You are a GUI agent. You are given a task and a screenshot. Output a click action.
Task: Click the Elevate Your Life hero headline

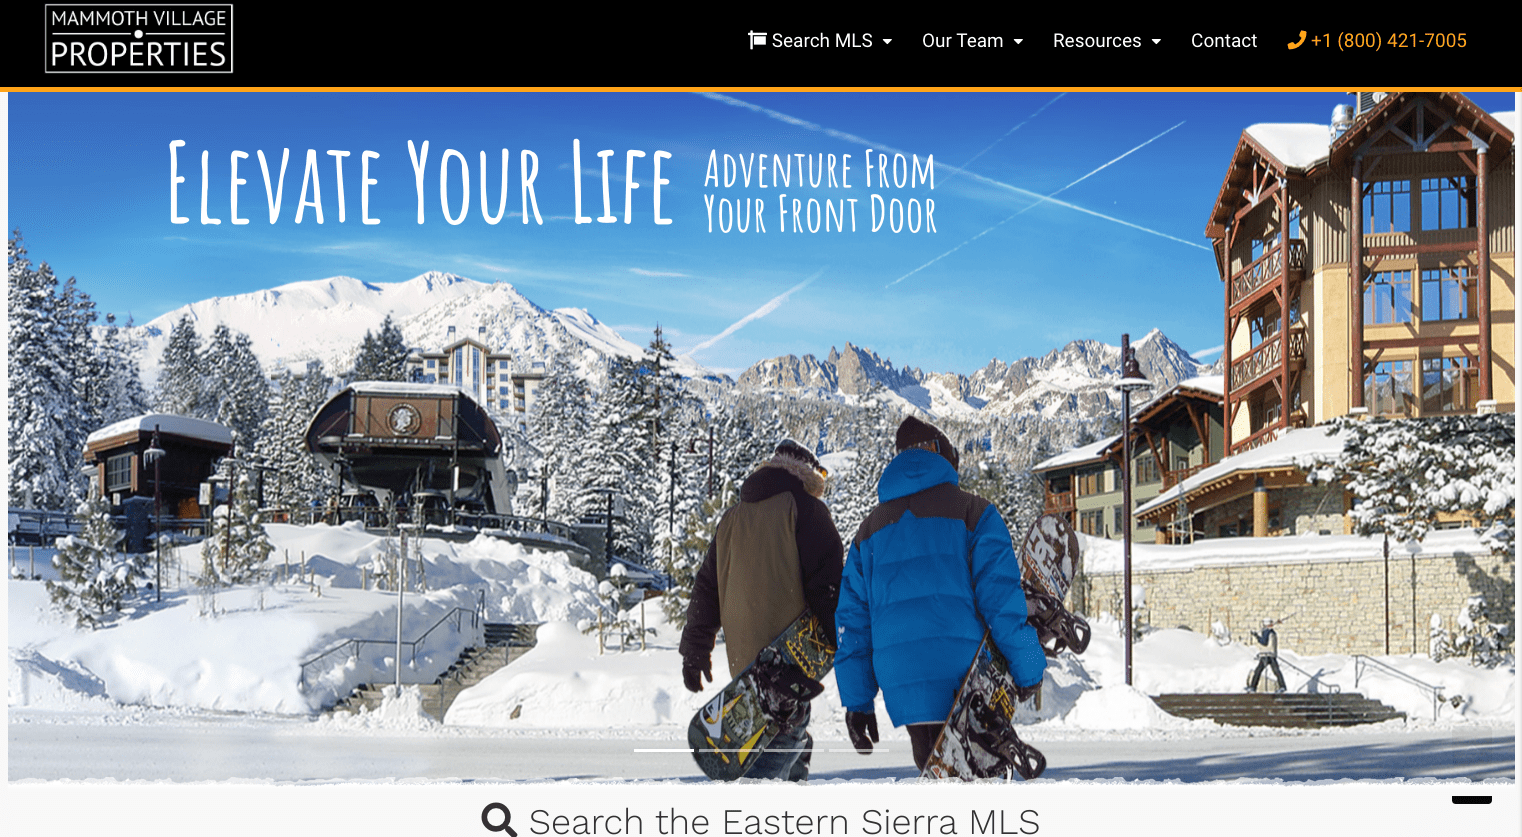pyautogui.click(x=420, y=183)
